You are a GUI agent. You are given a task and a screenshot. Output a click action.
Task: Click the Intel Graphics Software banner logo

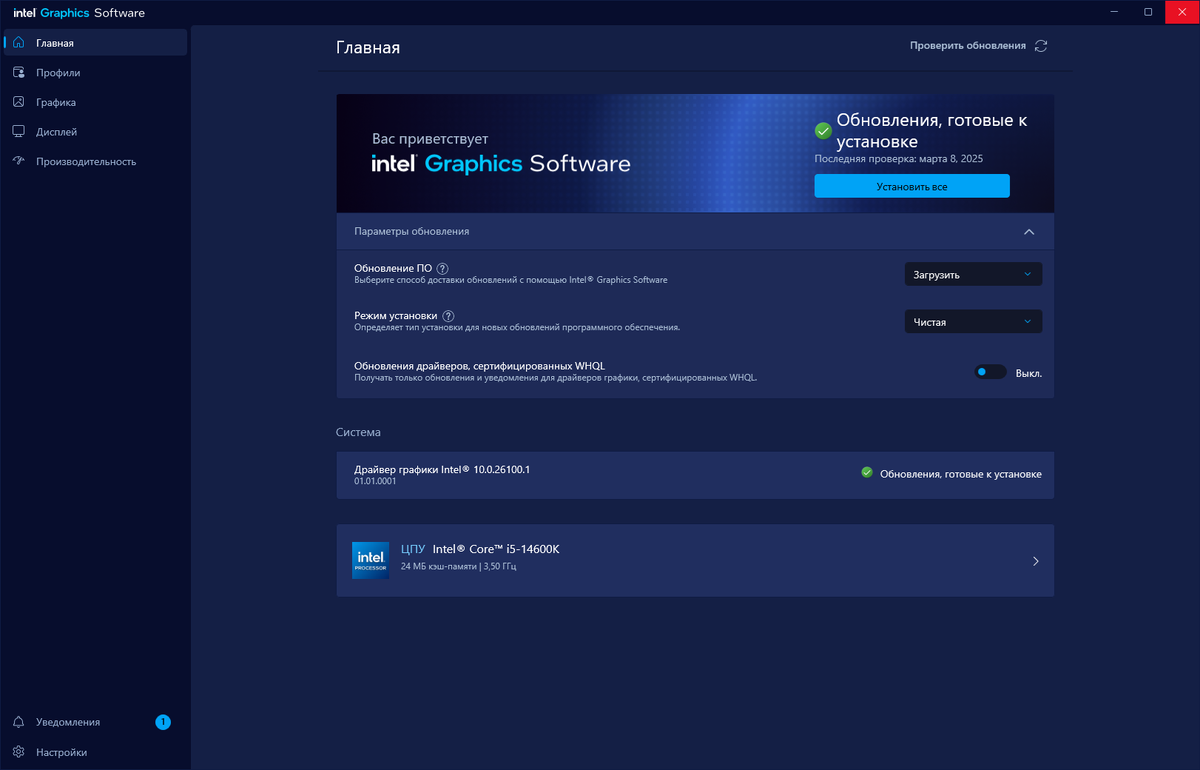tap(501, 163)
